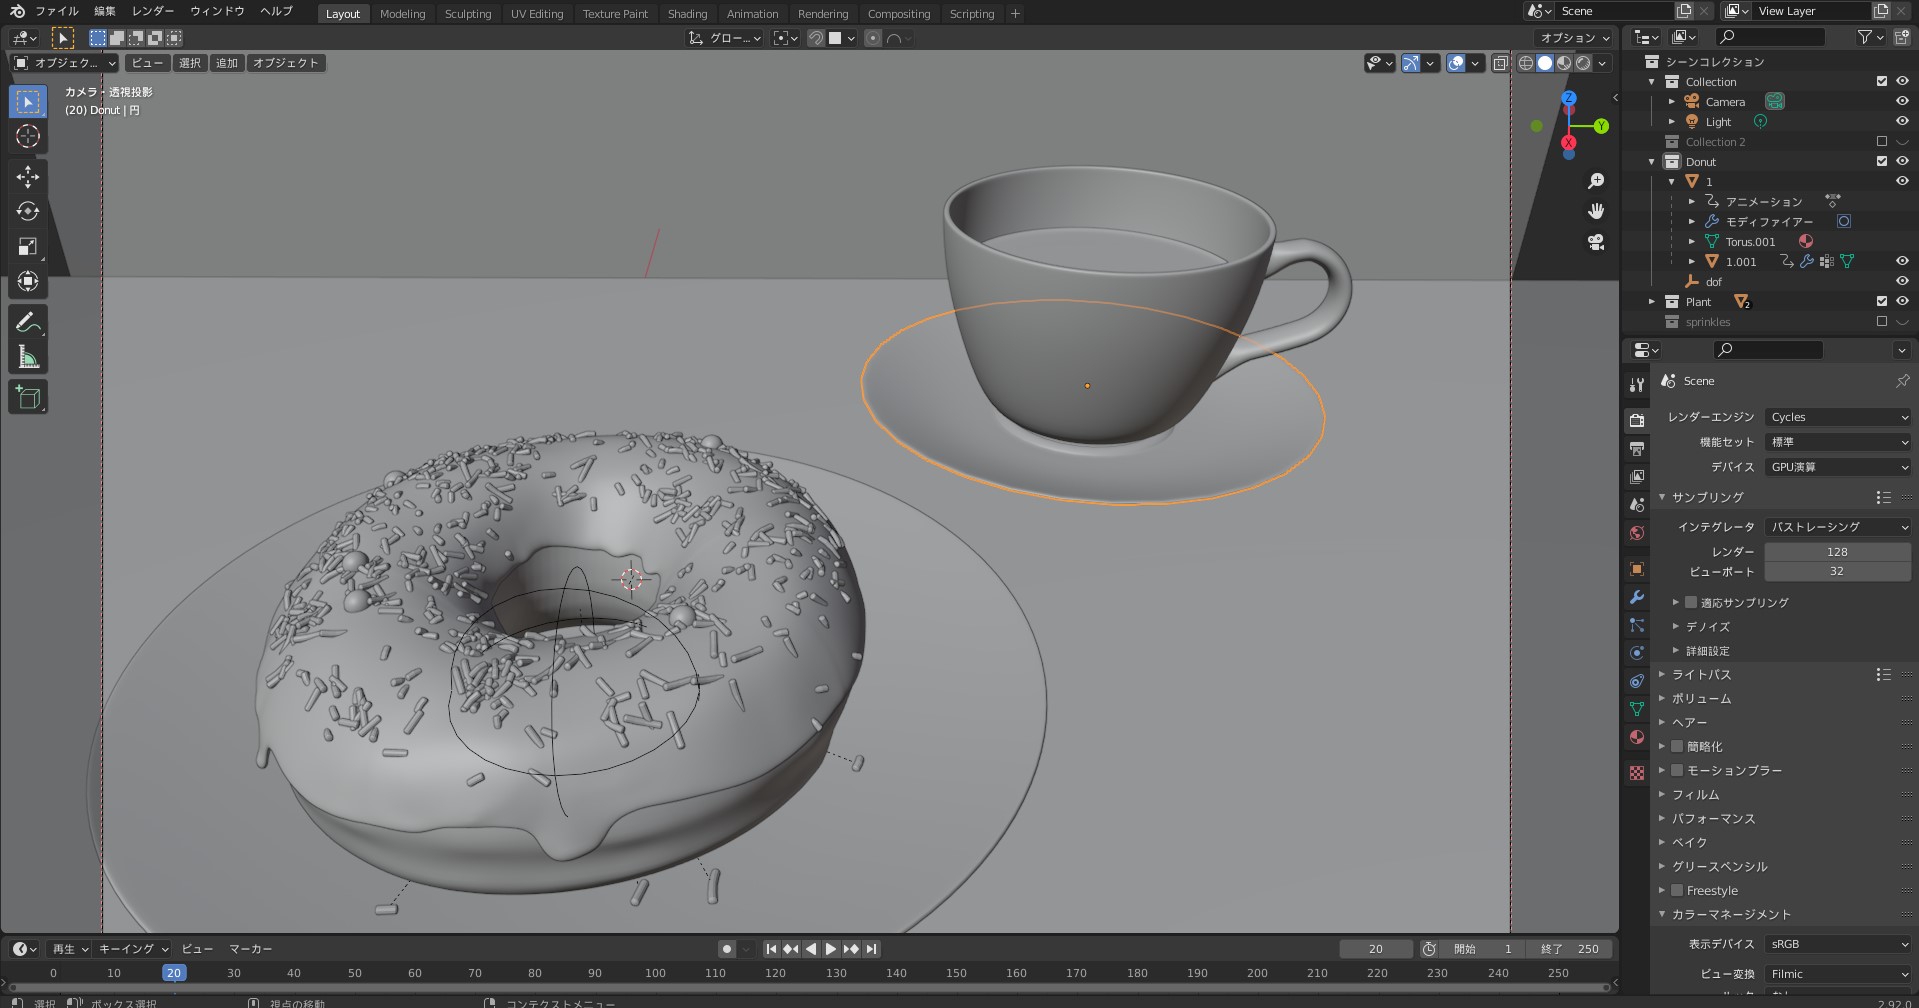Select the Scale tool
The image size is (1919, 1008).
tap(28, 247)
